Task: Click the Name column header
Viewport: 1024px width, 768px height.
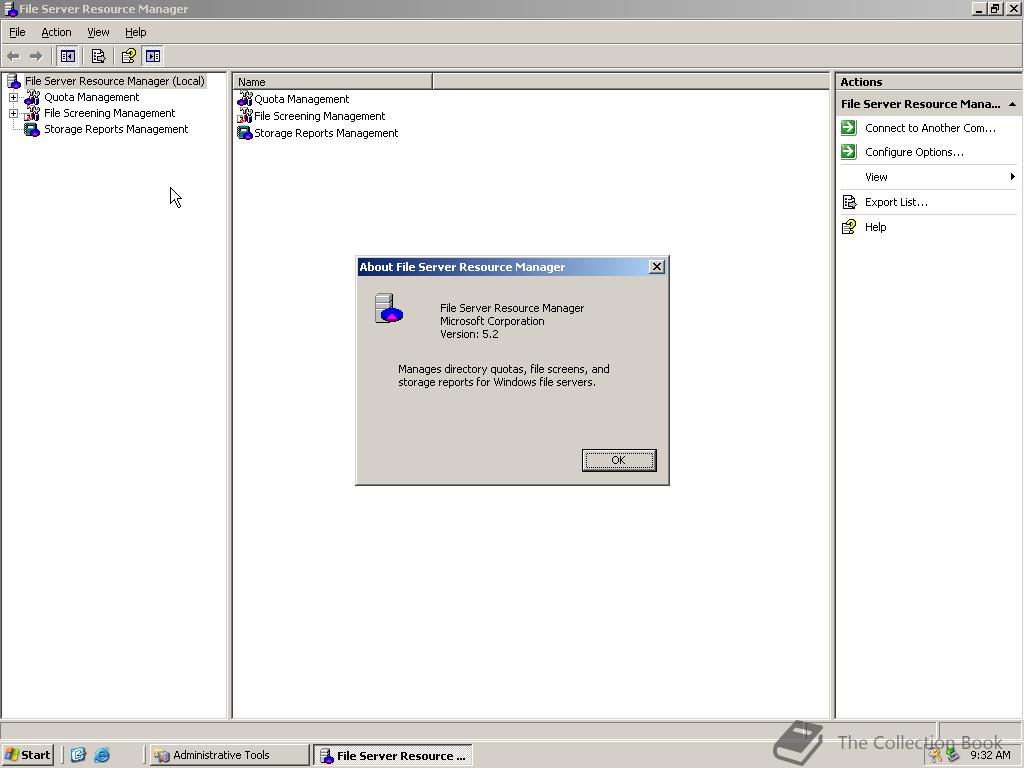Action: pos(332,82)
